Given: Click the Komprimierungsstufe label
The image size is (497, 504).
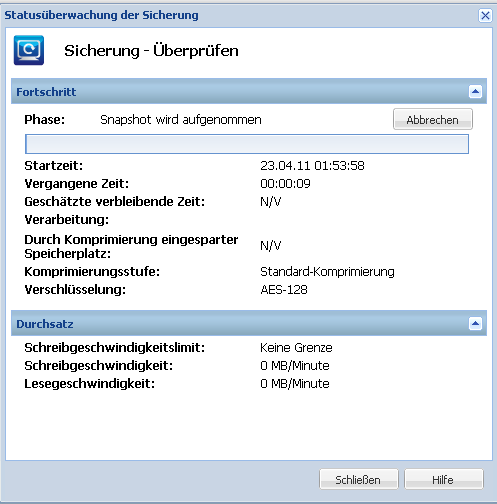Looking at the screenshot, I should point(92,272).
